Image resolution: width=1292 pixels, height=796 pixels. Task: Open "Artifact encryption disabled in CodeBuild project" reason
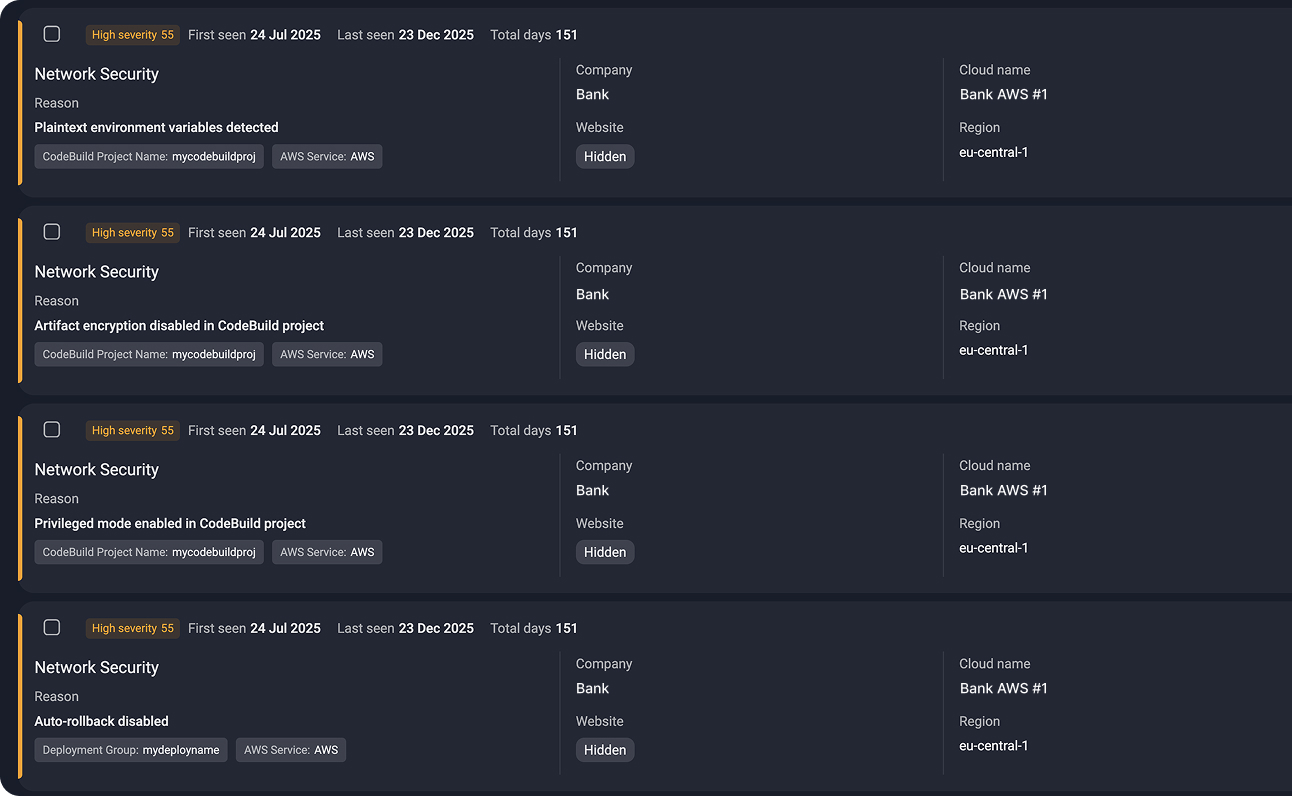coord(179,326)
